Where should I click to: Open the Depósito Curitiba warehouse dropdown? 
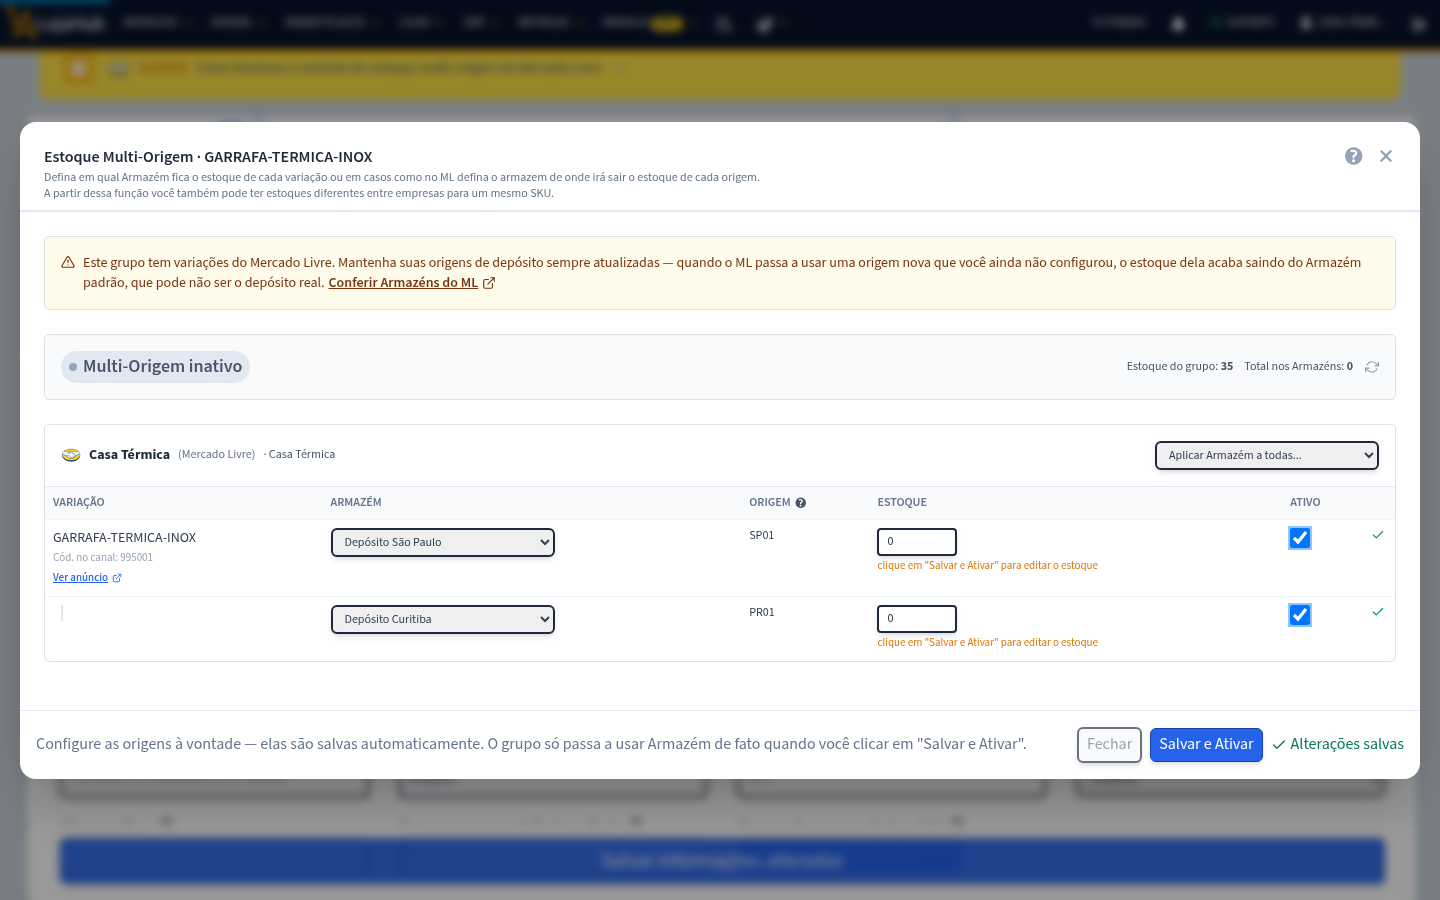pos(443,619)
